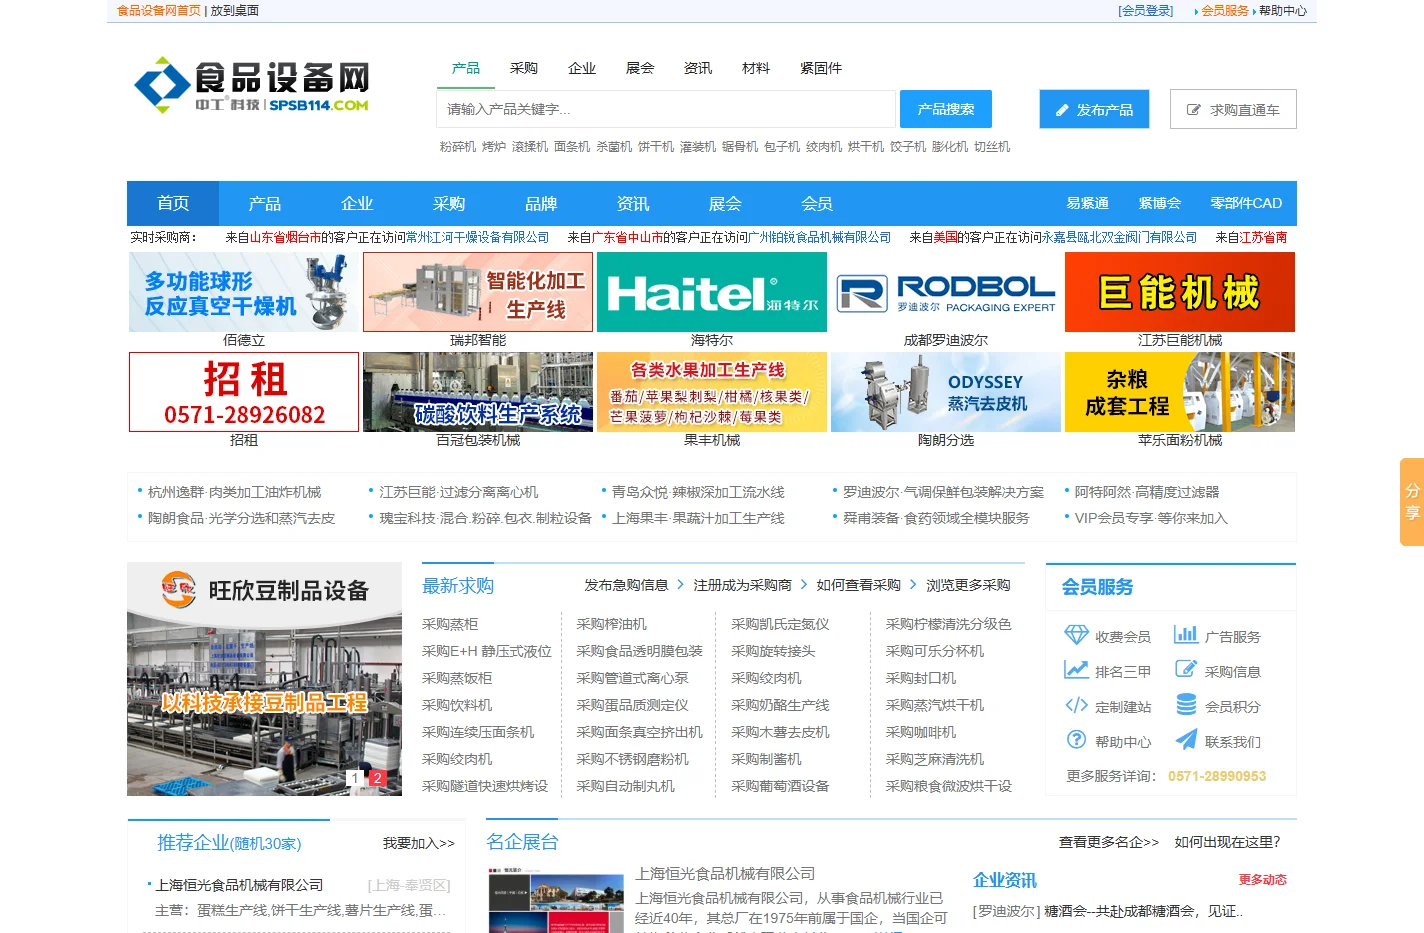Open 上海恒光食品机械有限公司 in recommended list

point(239,885)
